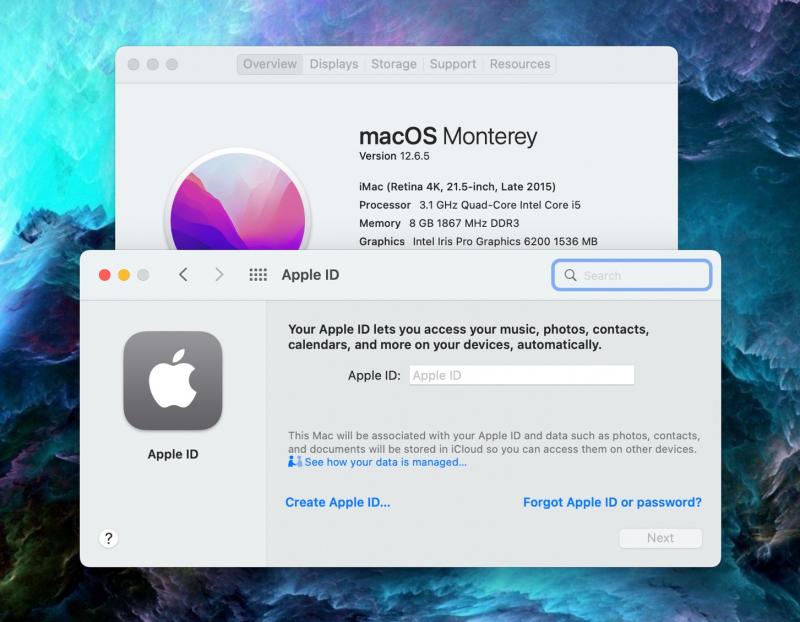Focus the Apple ID text field

tap(521, 376)
